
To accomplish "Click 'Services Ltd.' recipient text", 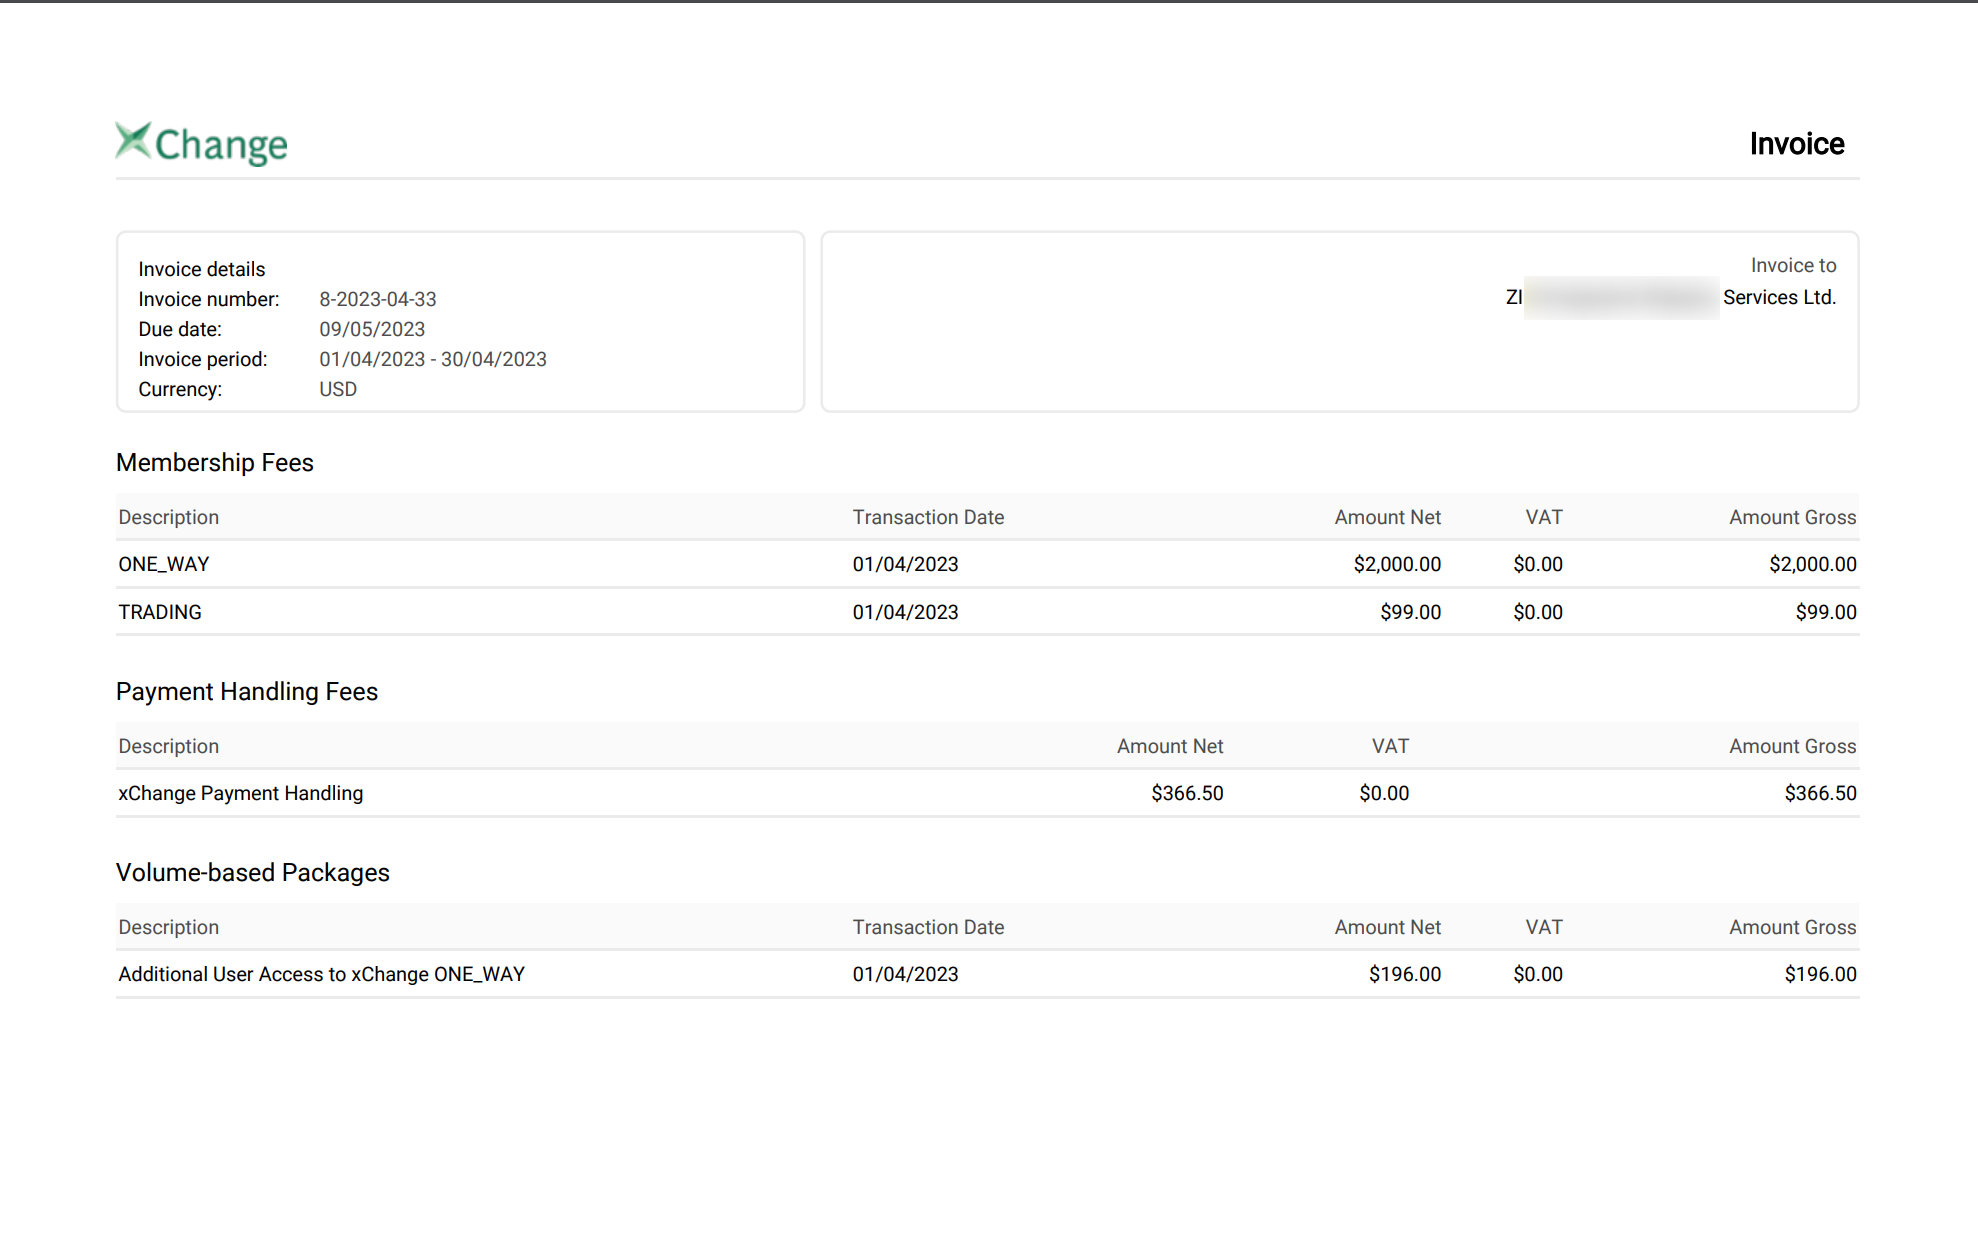I will pos(1779,297).
